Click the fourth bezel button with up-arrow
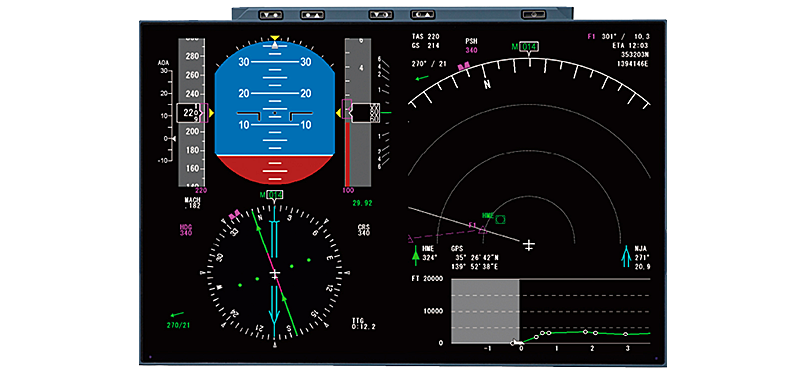The height and width of the screenshot is (372, 800). coord(422,15)
